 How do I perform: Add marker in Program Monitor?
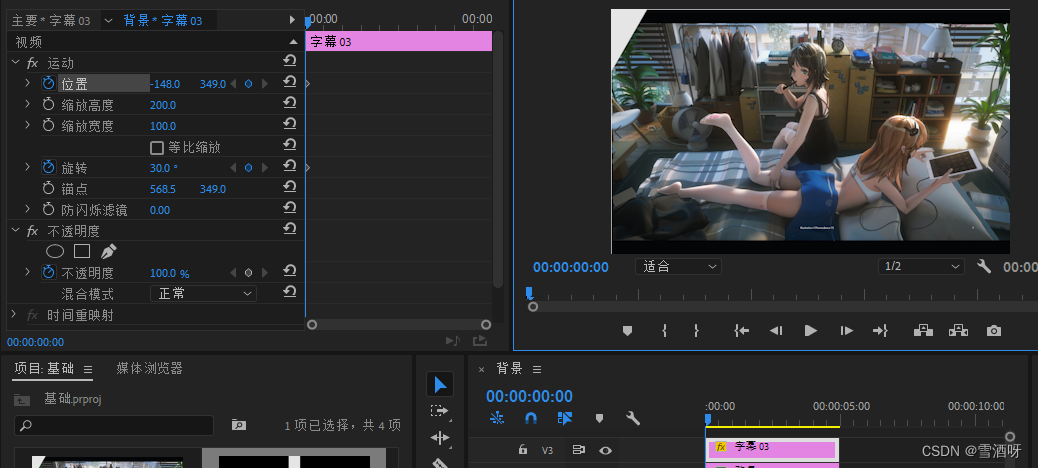click(627, 331)
